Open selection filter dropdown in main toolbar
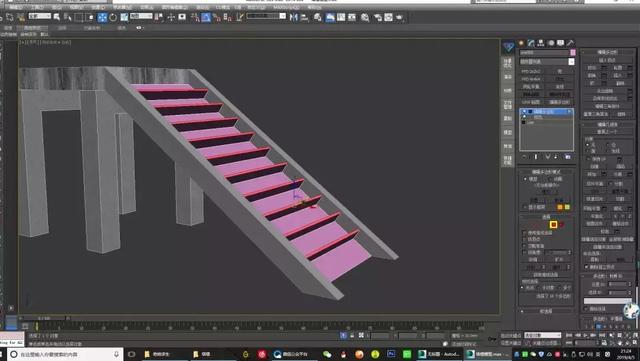The width and height of the screenshot is (640, 361). point(40,16)
